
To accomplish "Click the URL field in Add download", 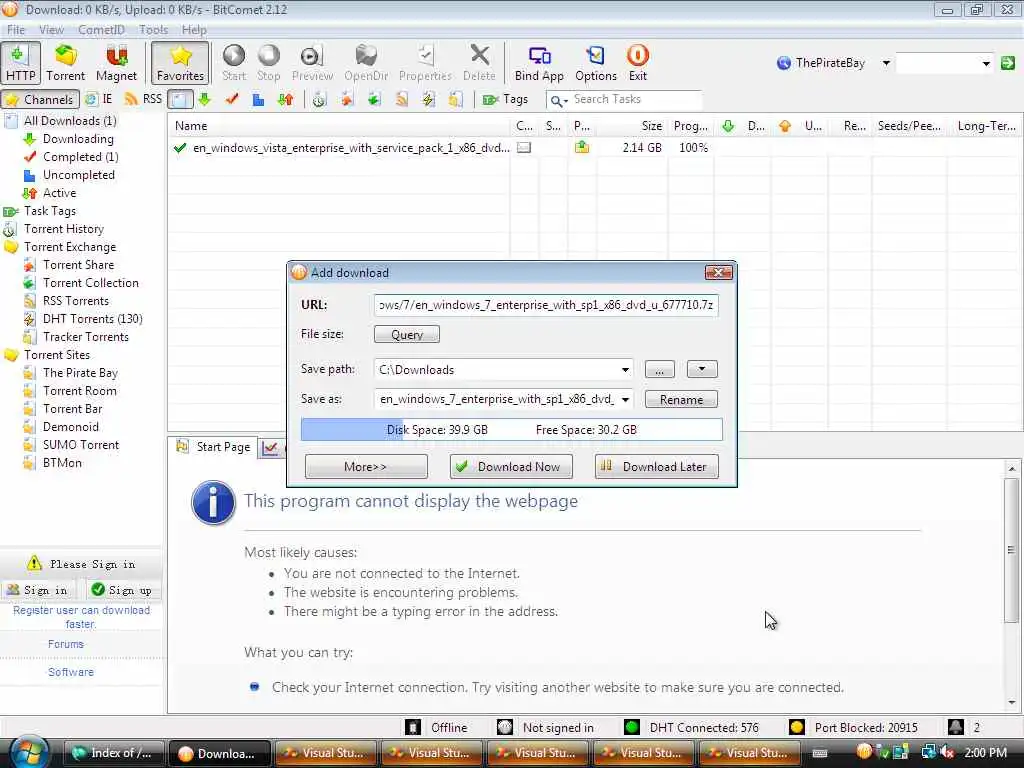I will pyautogui.click(x=546, y=305).
